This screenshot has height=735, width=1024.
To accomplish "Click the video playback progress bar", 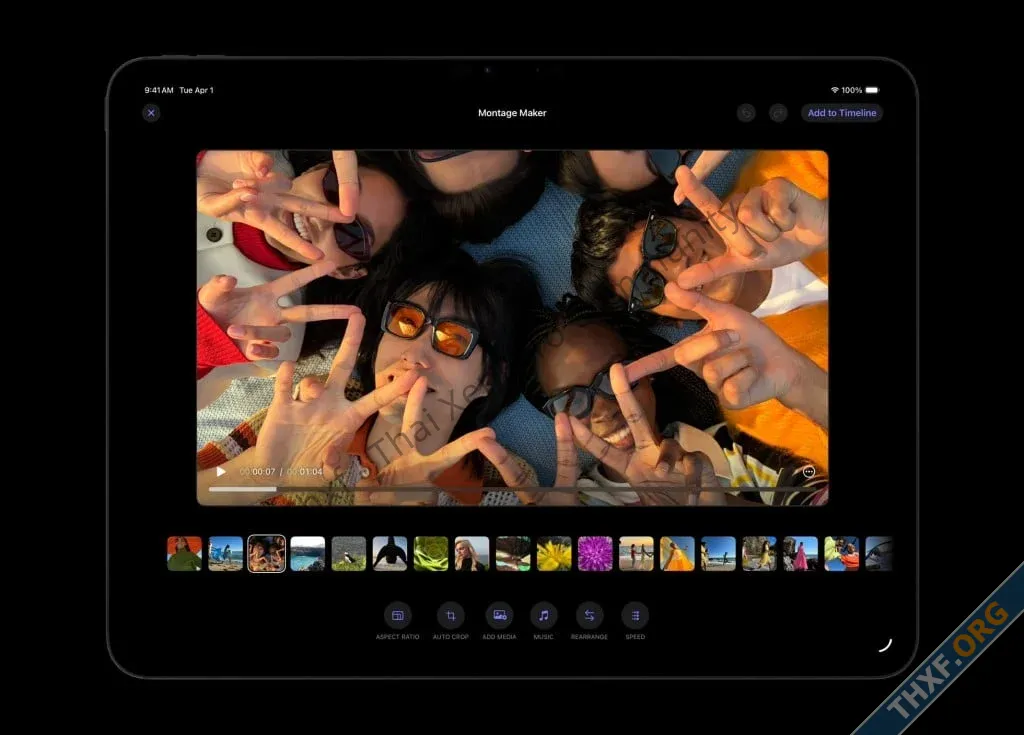I will pyautogui.click(x=500, y=489).
